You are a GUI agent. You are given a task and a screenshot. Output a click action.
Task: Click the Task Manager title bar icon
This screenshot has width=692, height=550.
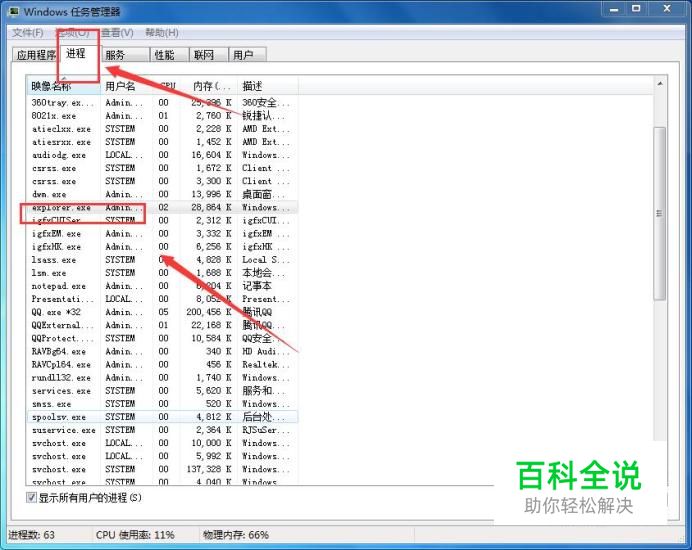[x=14, y=11]
